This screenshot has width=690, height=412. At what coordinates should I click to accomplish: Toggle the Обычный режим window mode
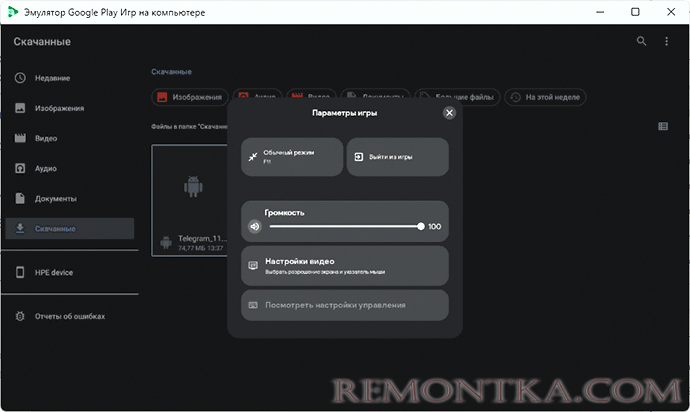click(x=293, y=157)
